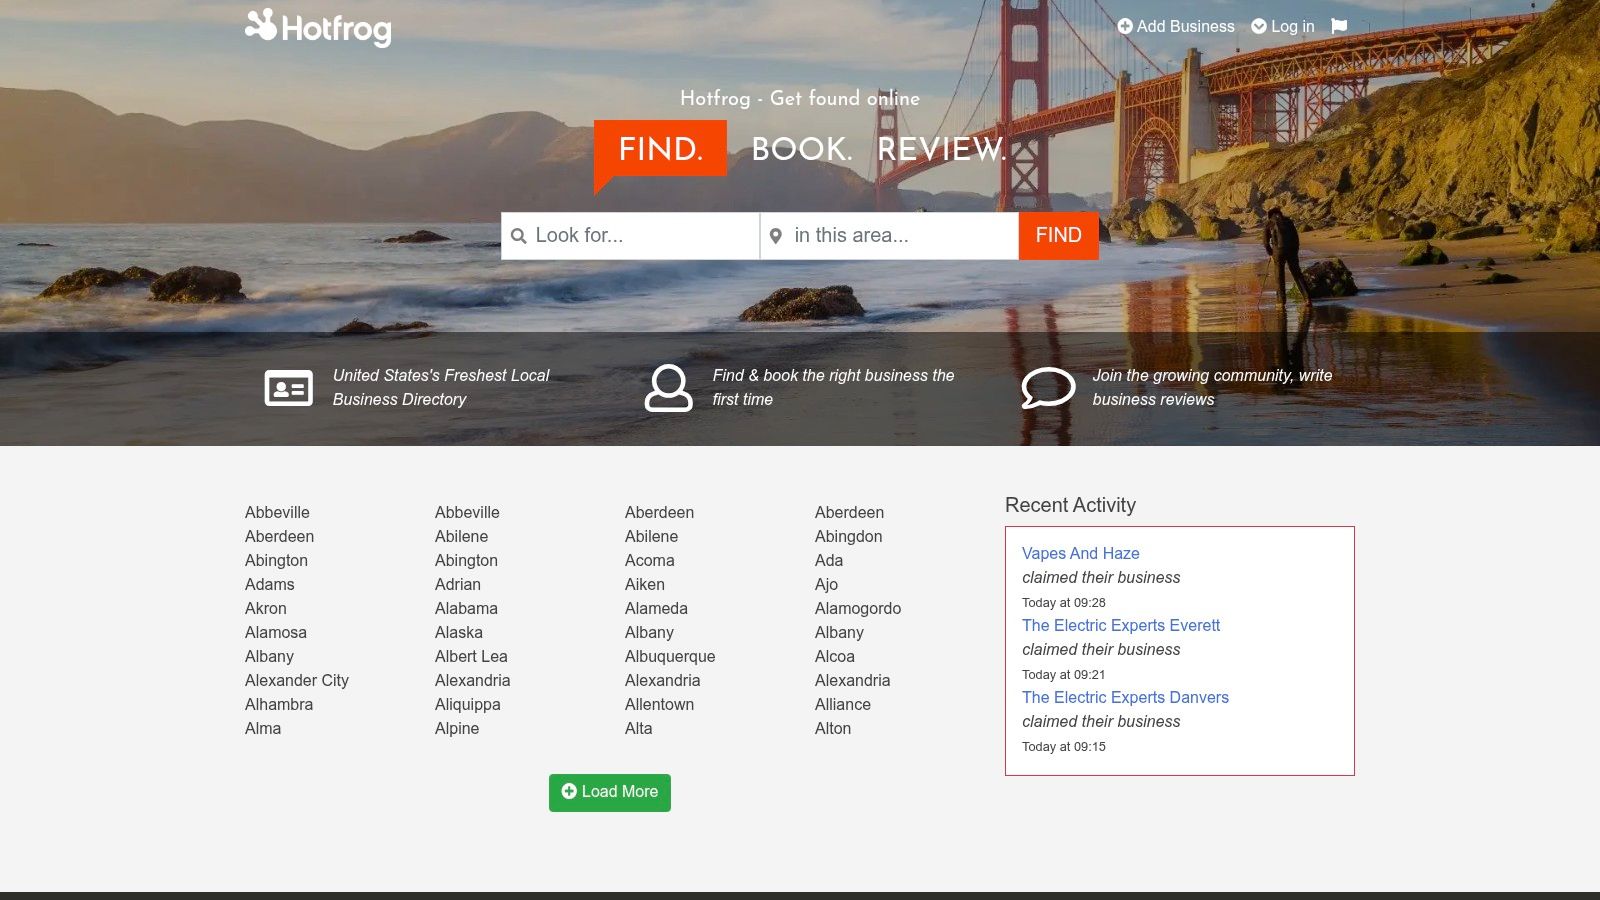Open The Electric Experts Danvers link
The image size is (1600, 900).
[1125, 697]
